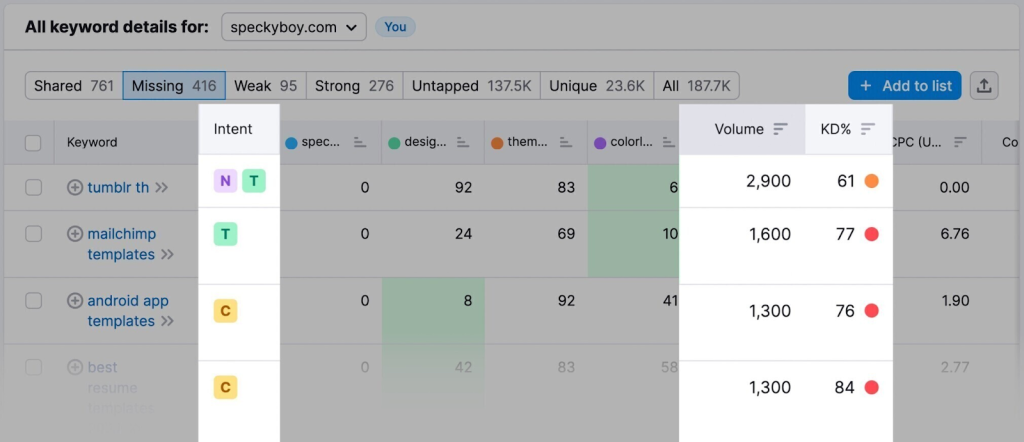Click sort icon in the green-dot competitor column

[x=463, y=143]
